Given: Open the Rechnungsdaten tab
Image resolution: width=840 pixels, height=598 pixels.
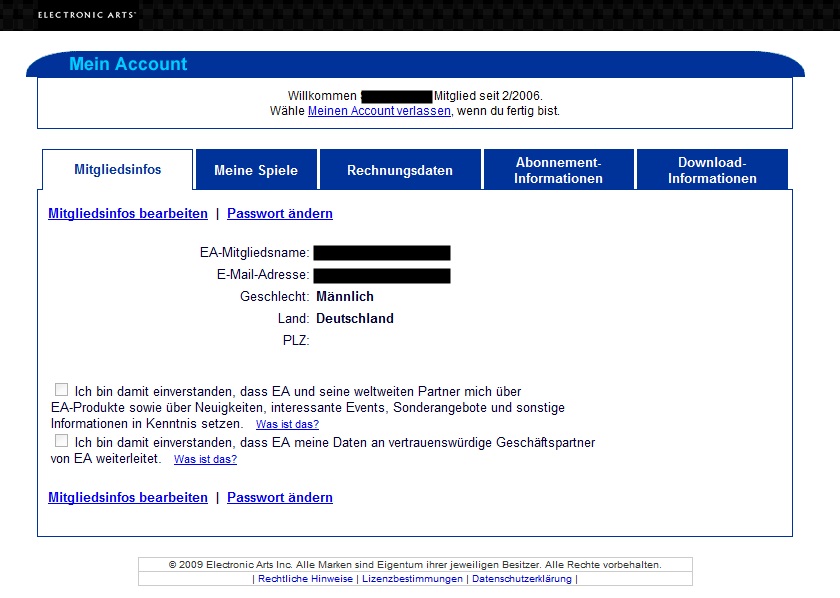Looking at the screenshot, I should pyautogui.click(x=400, y=170).
